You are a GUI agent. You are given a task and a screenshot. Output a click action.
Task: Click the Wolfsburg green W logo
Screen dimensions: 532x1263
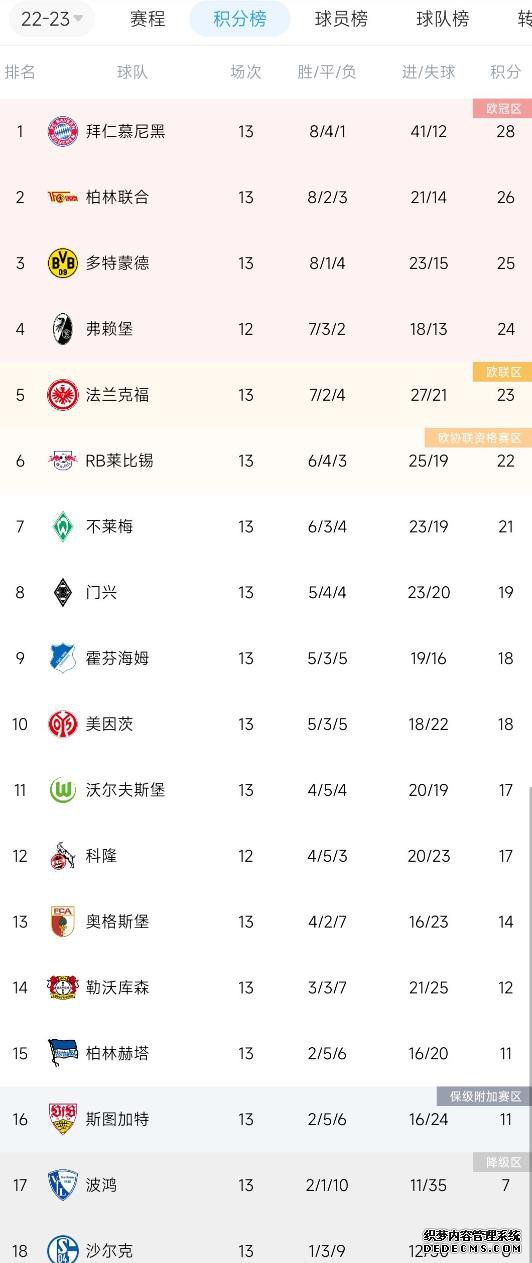coord(63,790)
